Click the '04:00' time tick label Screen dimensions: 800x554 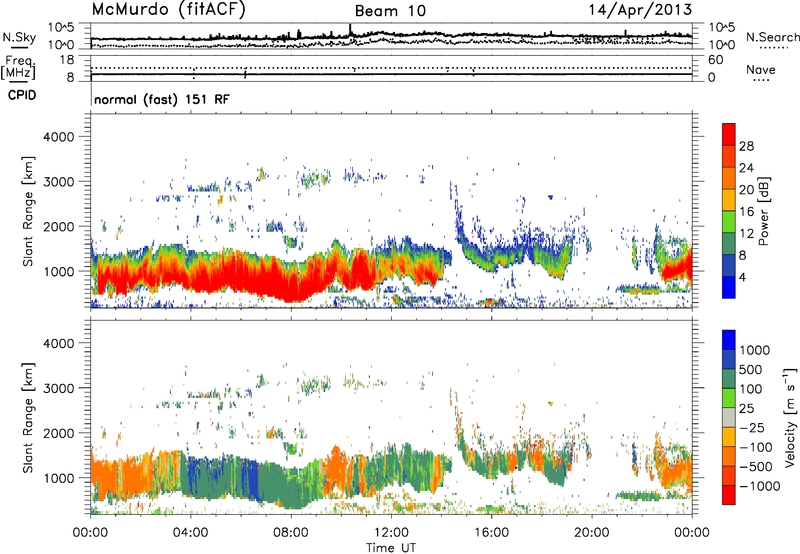point(190,533)
